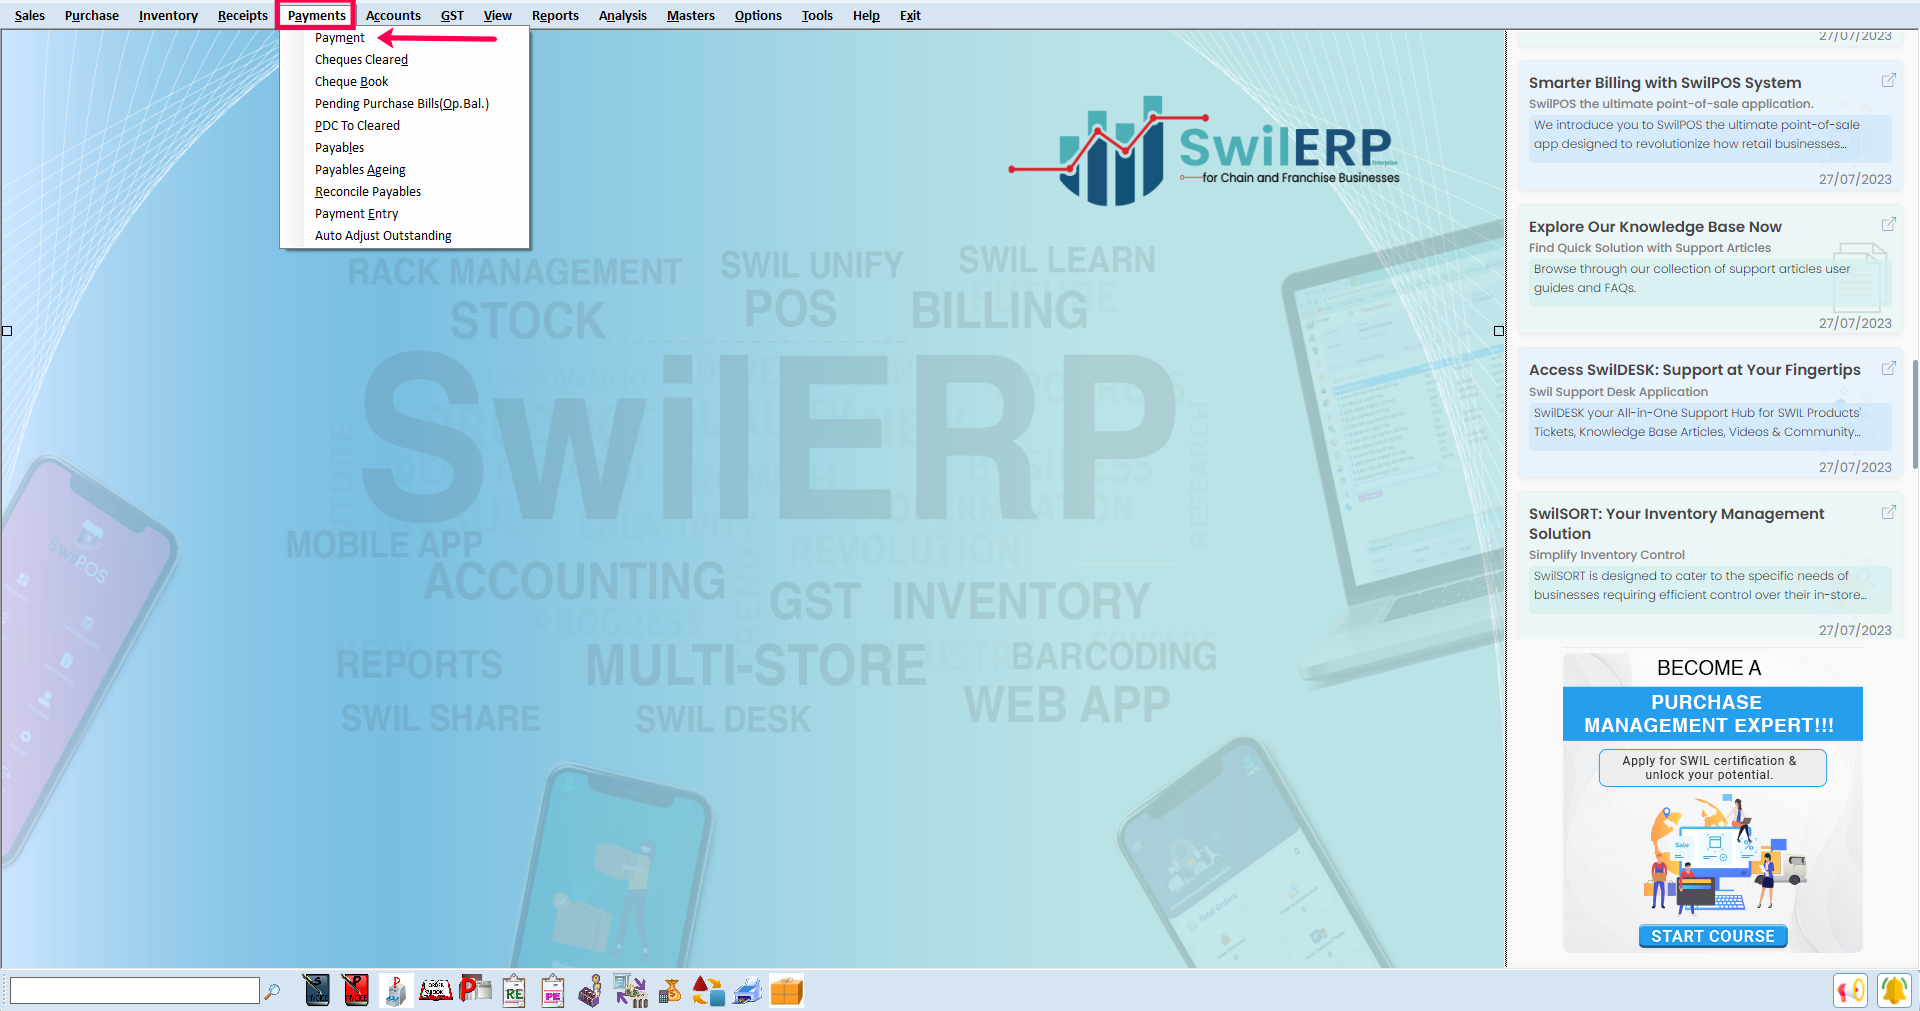
Task: Open the RE clipboard receipt entry icon
Action: point(514,990)
